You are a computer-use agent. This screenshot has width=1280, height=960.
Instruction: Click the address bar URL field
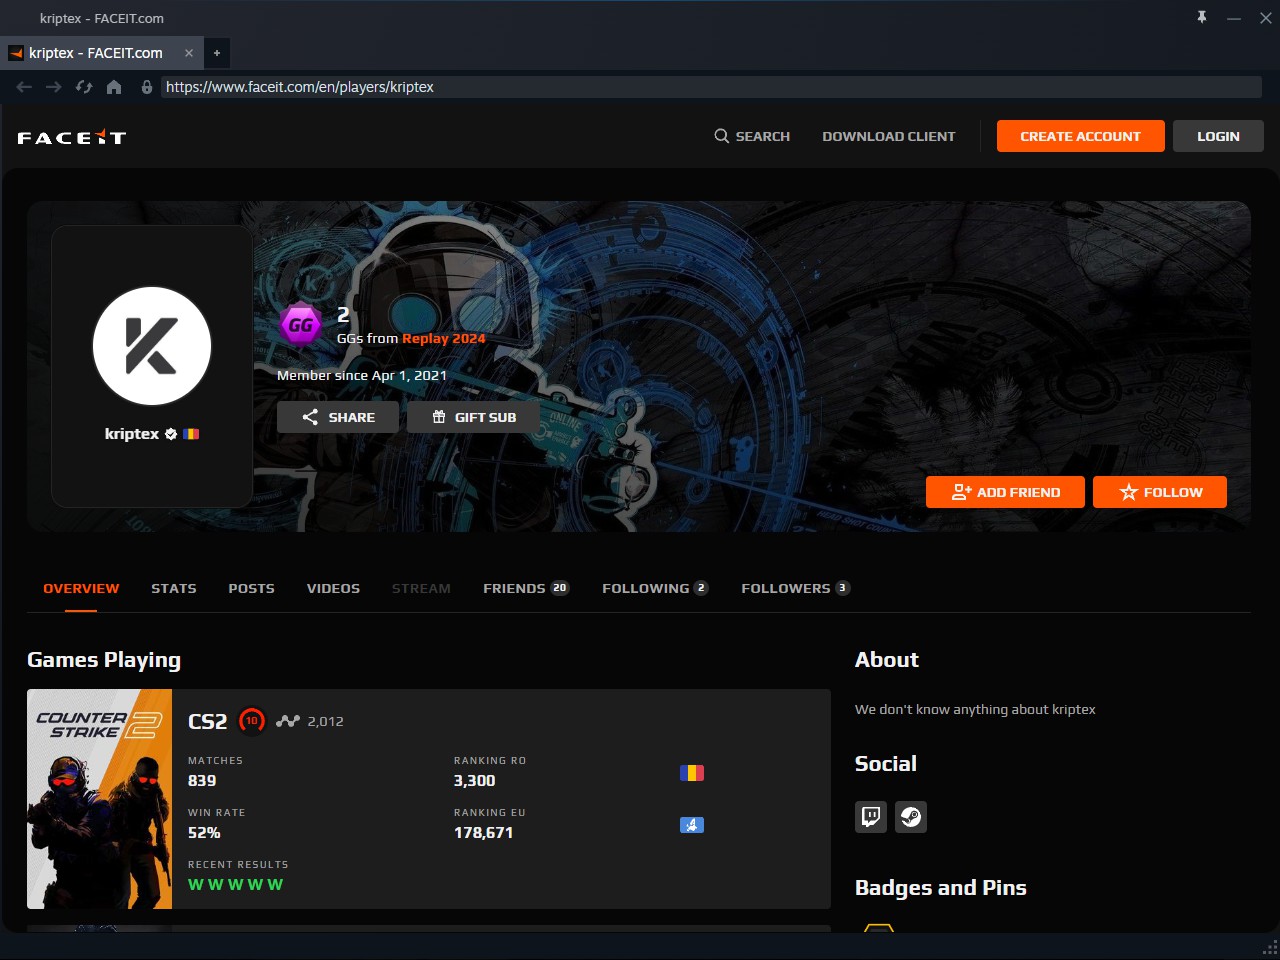[x=711, y=87]
